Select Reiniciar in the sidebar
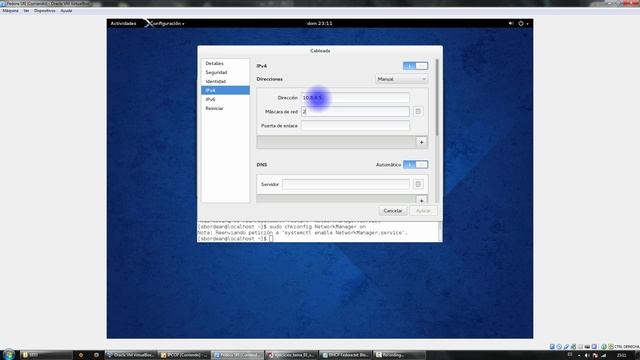This screenshot has width=640, height=360. (x=225, y=108)
